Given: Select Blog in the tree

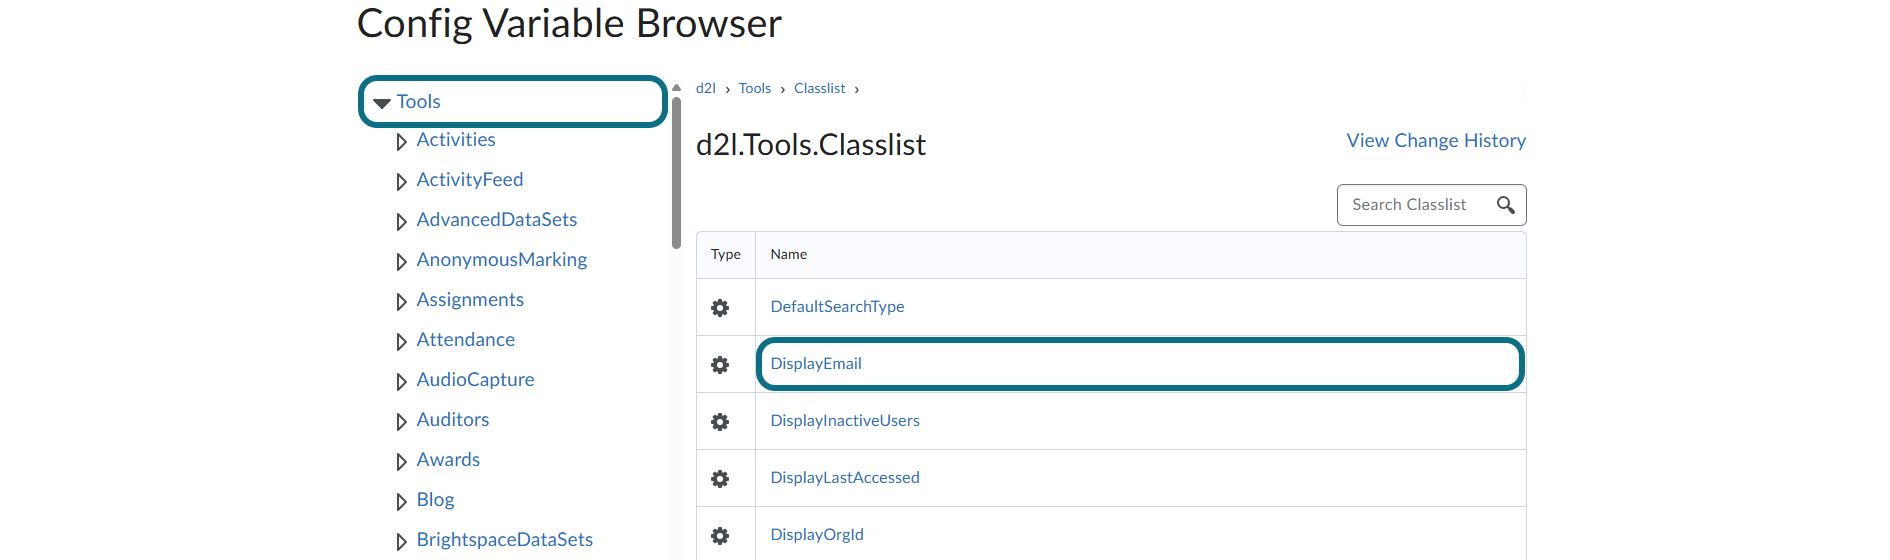Looking at the screenshot, I should pyautogui.click(x=435, y=500).
